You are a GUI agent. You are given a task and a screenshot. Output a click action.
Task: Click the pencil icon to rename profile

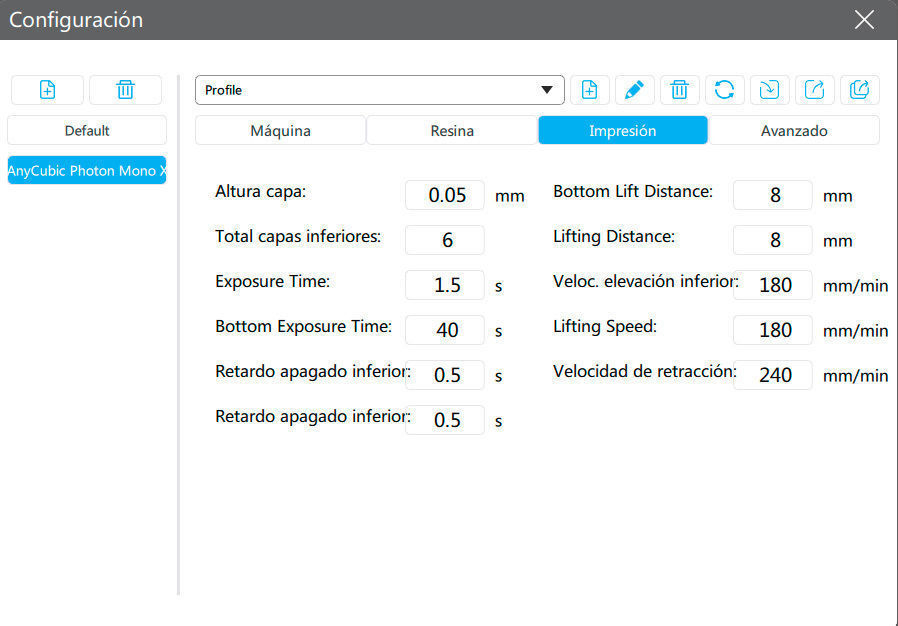click(x=634, y=90)
